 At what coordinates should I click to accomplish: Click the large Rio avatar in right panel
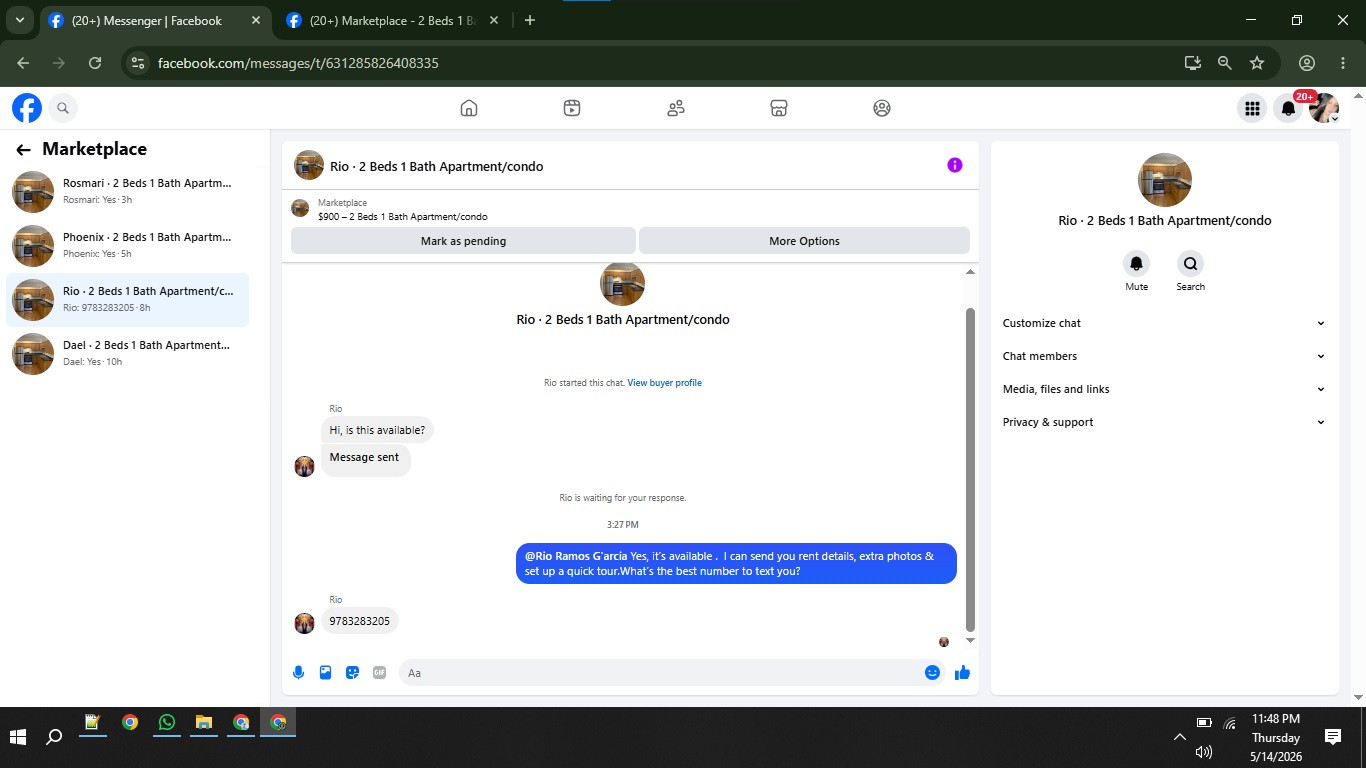click(x=1165, y=180)
